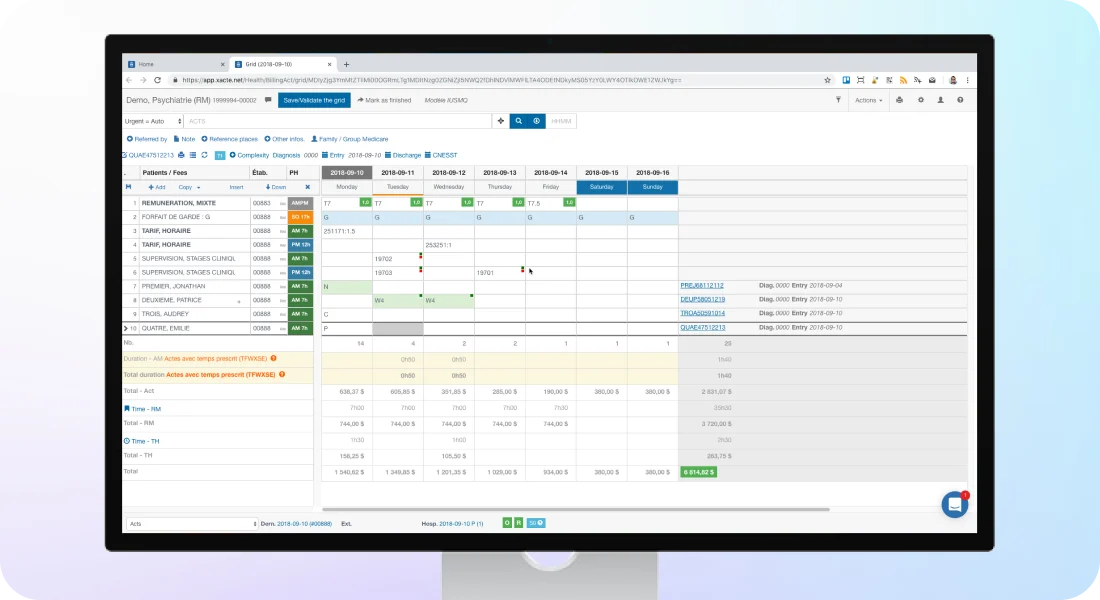The width and height of the screenshot is (1100, 600).
Task: Click the HHMM time field
Action: pos(561,121)
